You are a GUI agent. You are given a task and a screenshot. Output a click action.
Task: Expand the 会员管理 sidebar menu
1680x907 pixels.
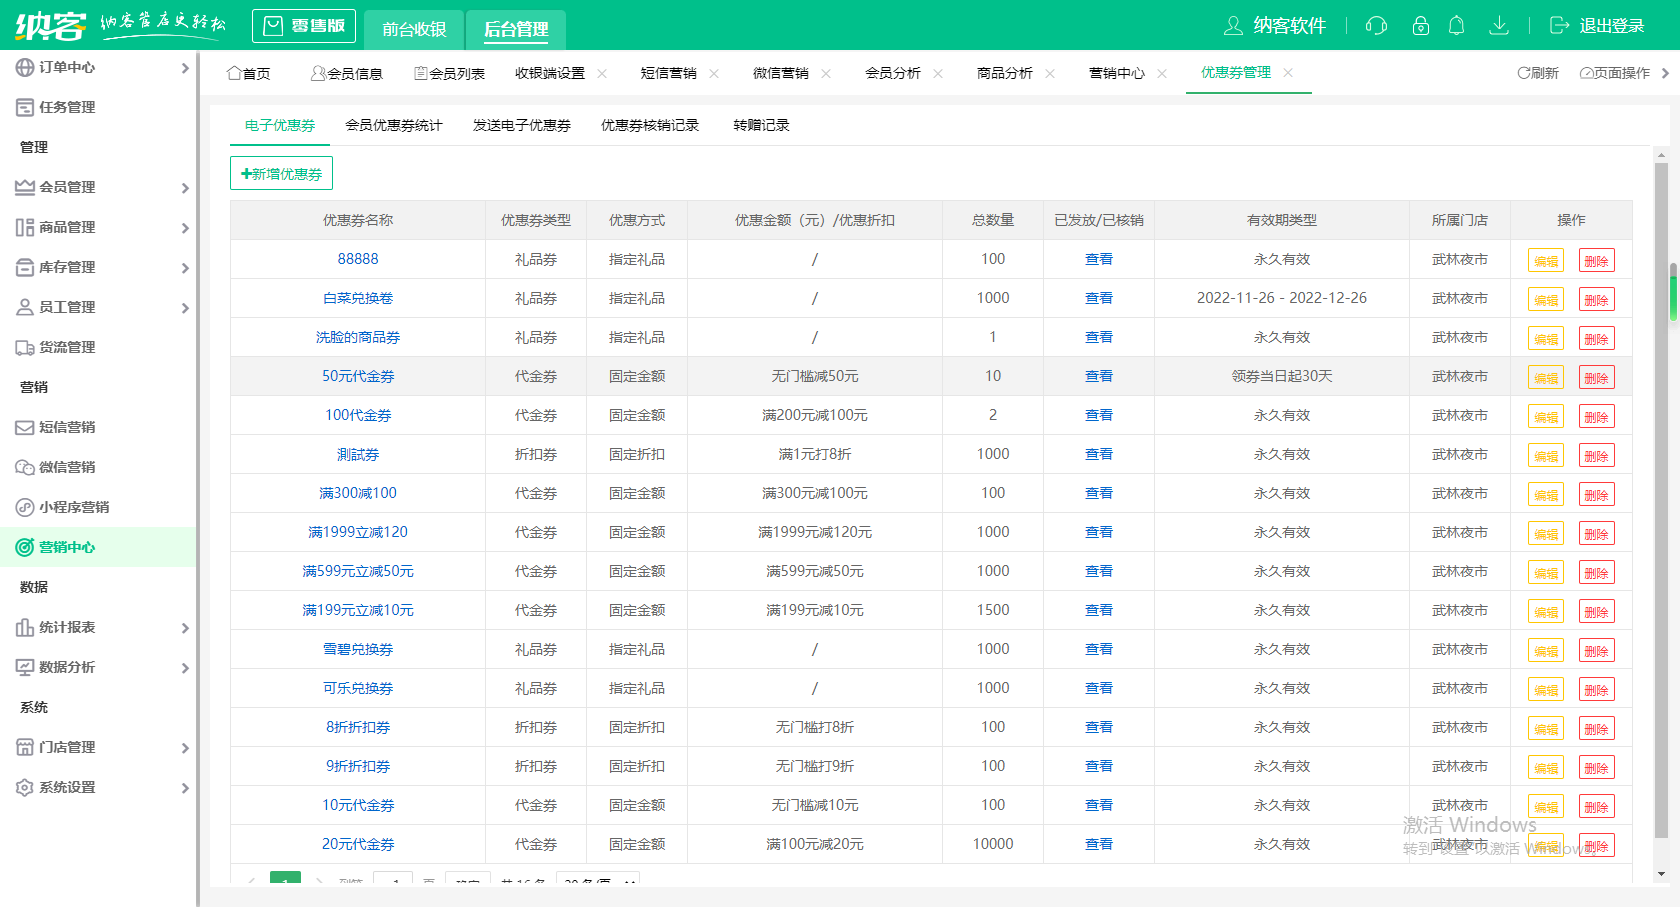point(66,187)
